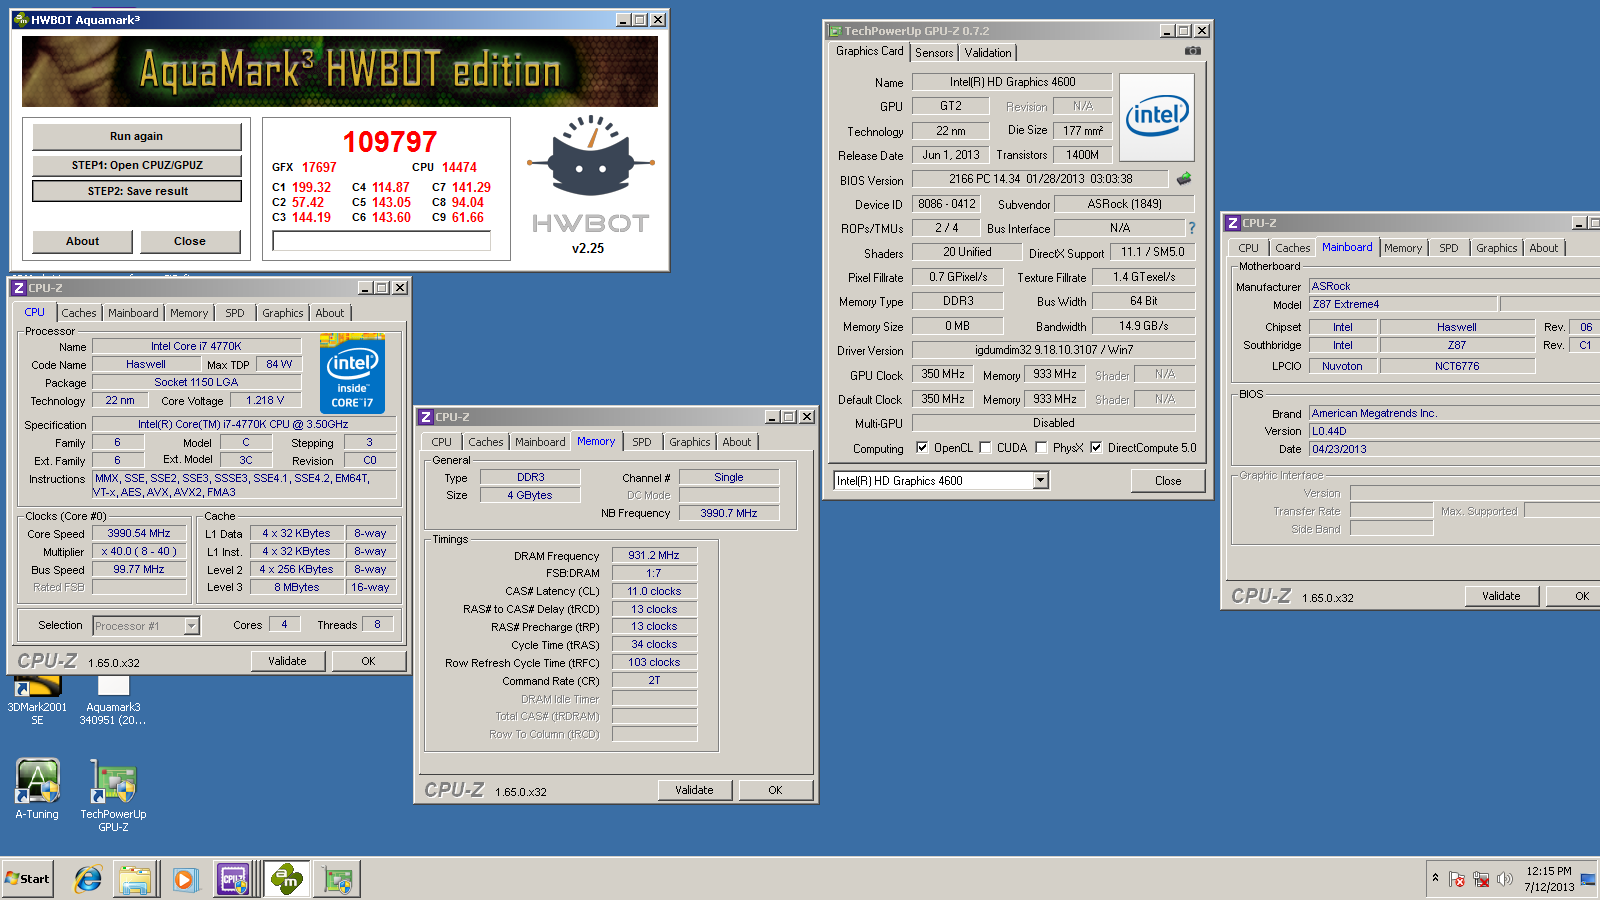
Task: Click the Action Center flag tray icon
Action: (1457, 879)
